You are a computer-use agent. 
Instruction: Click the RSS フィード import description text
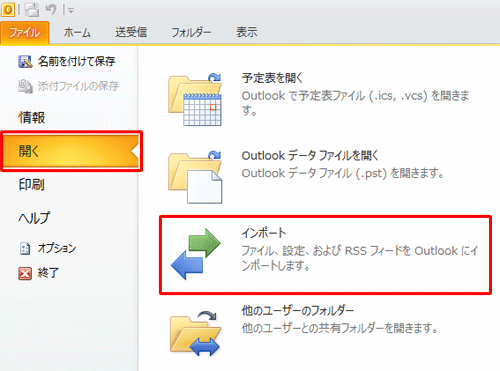360,258
